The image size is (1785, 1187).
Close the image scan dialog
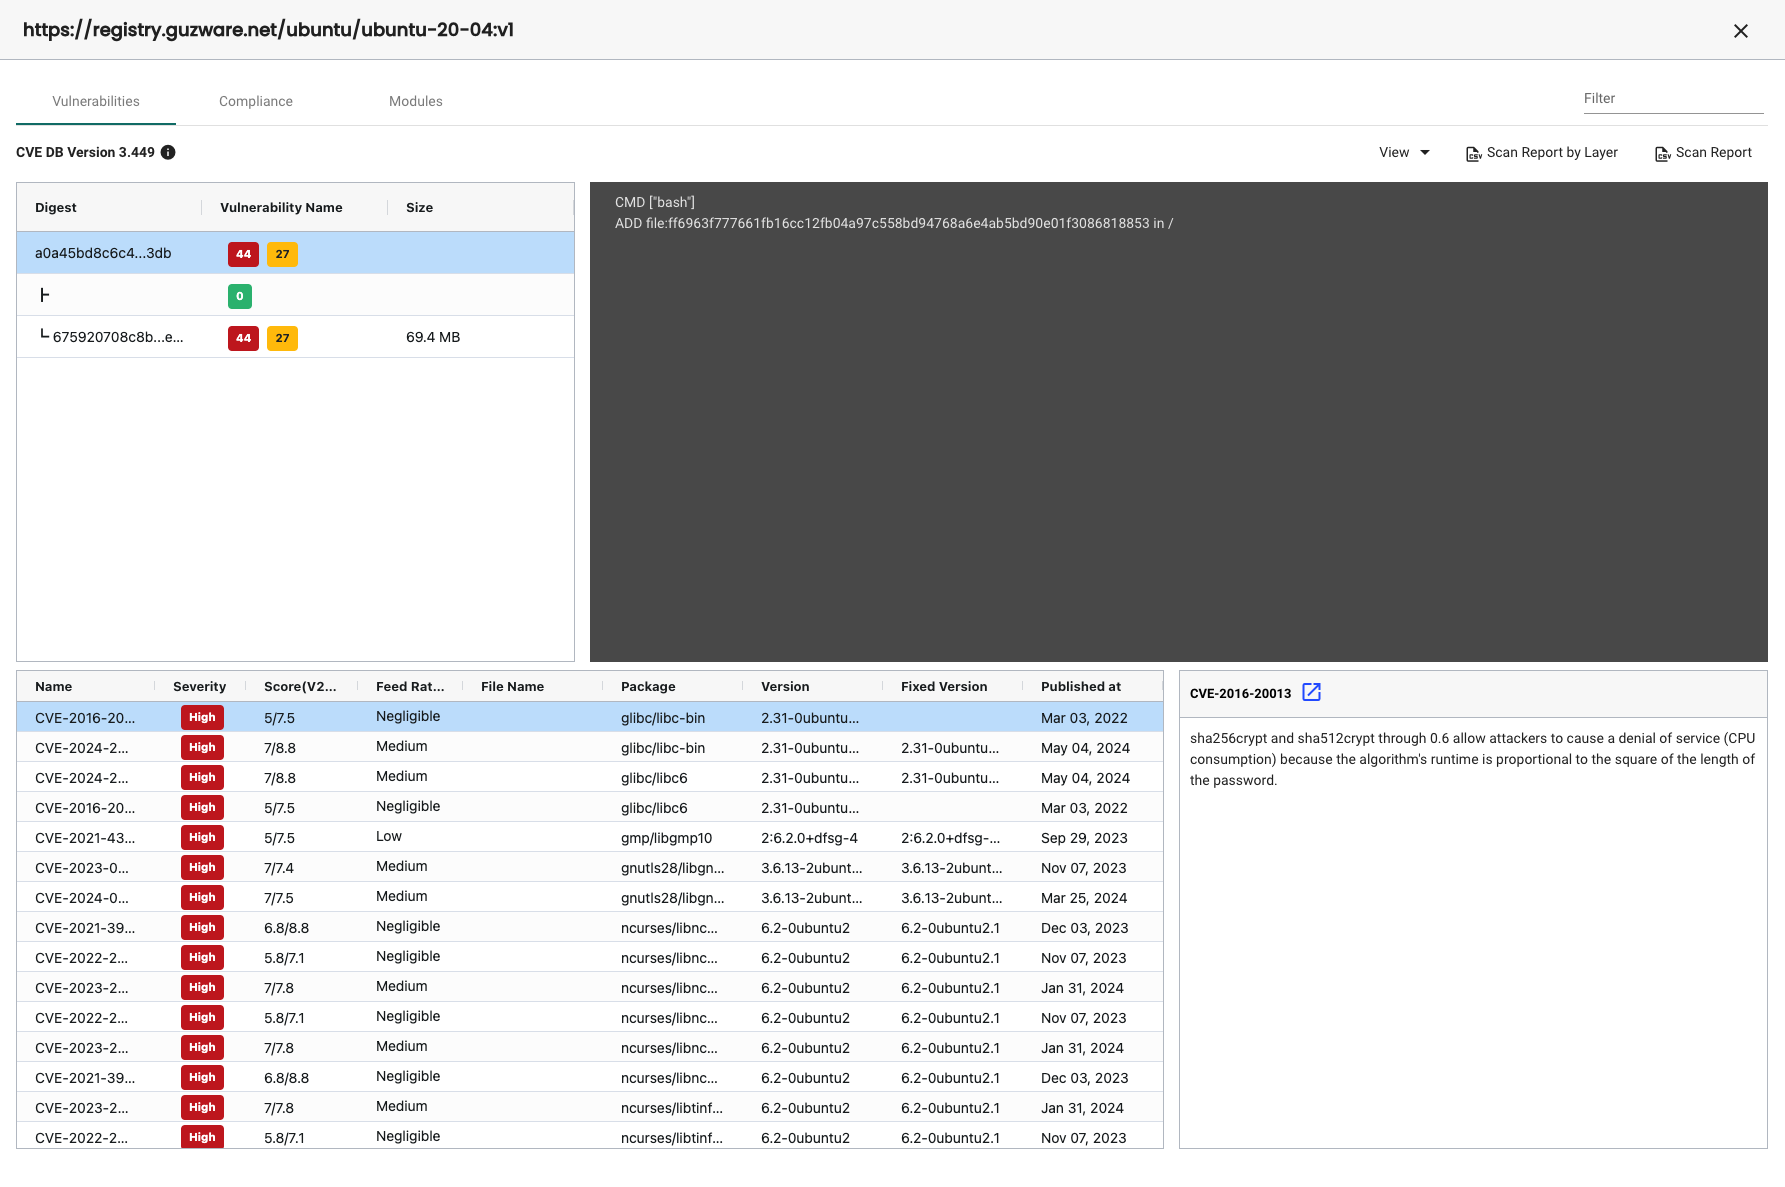tap(1741, 31)
